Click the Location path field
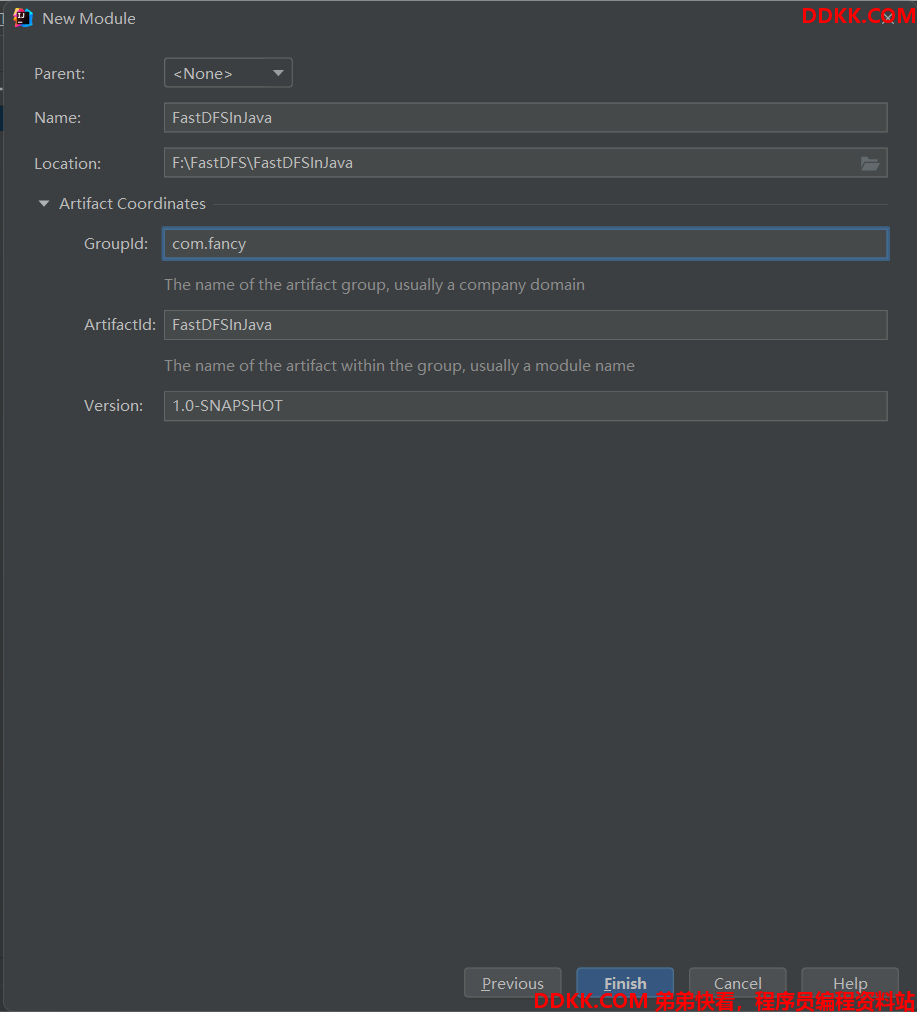The image size is (917, 1012). [525, 163]
